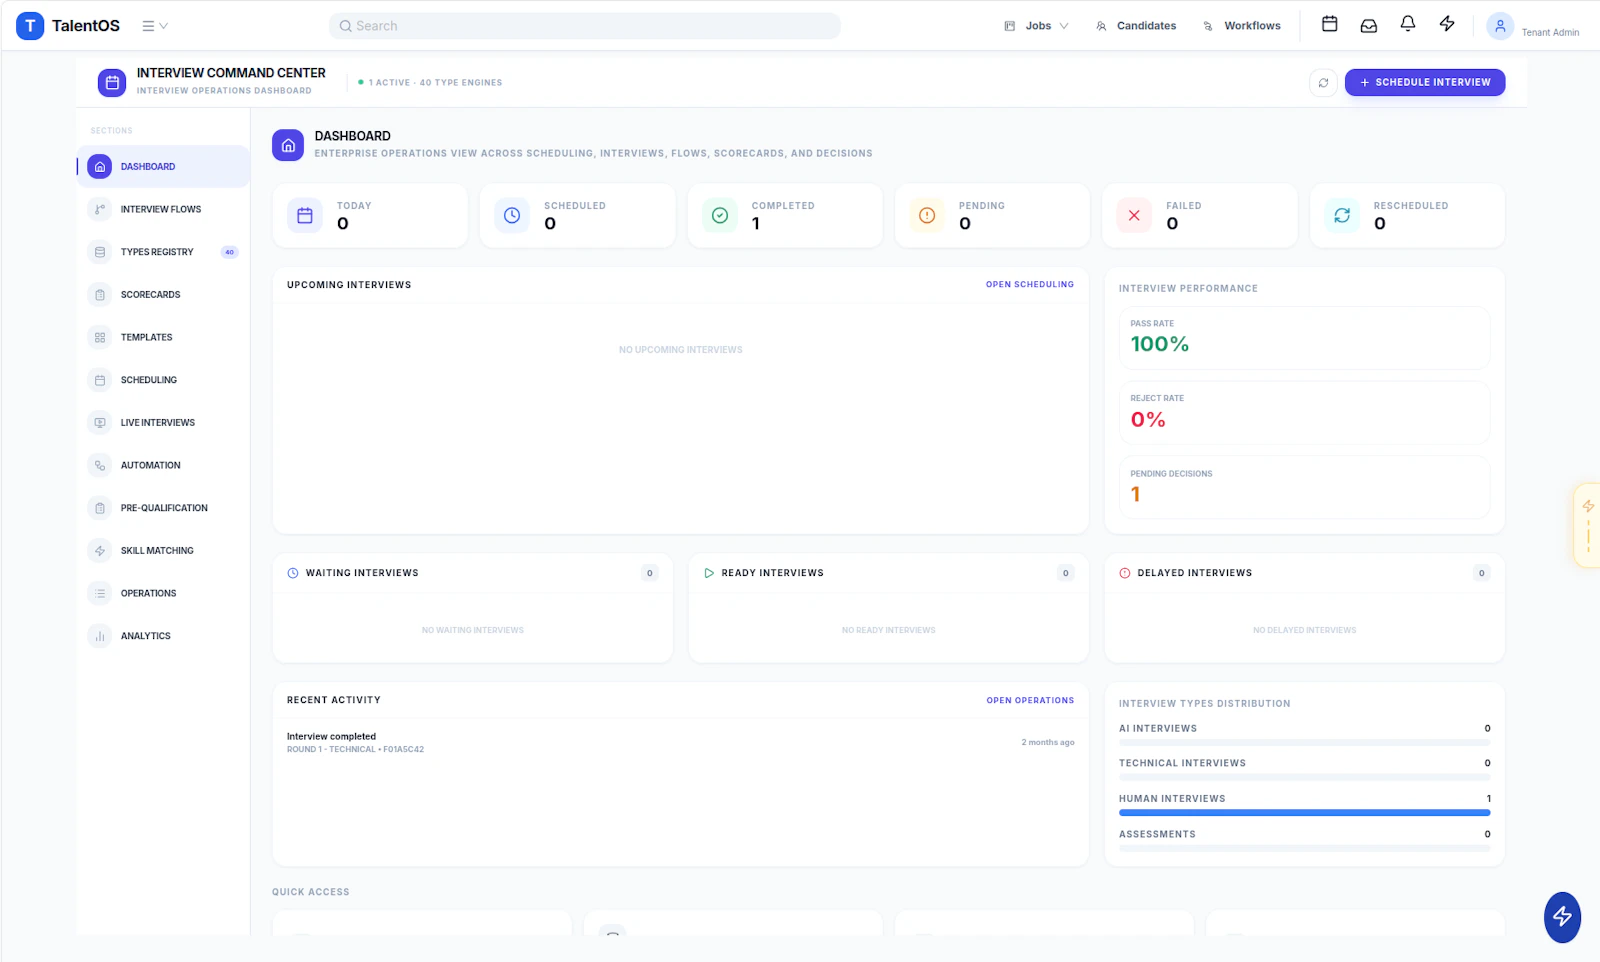The width and height of the screenshot is (1600, 962).
Task: Click the Open Scheduling link
Action: click(1030, 285)
